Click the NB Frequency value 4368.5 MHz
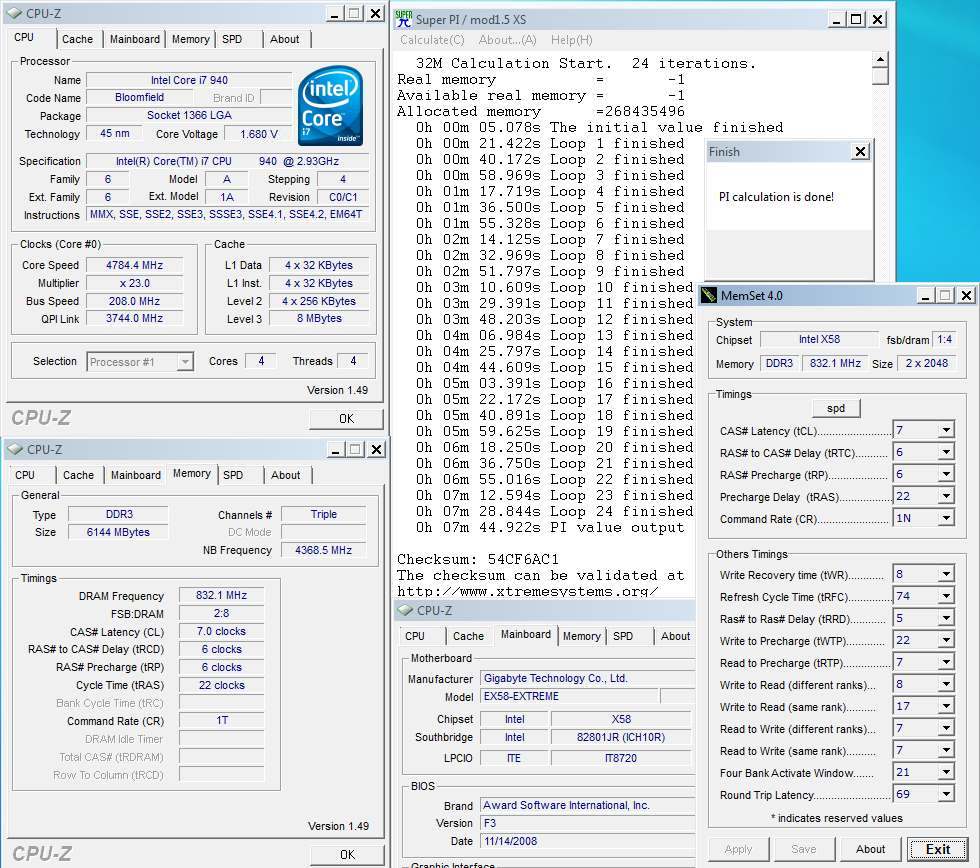Image resolution: width=980 pixels, height=868 pixels. point(323,550)
